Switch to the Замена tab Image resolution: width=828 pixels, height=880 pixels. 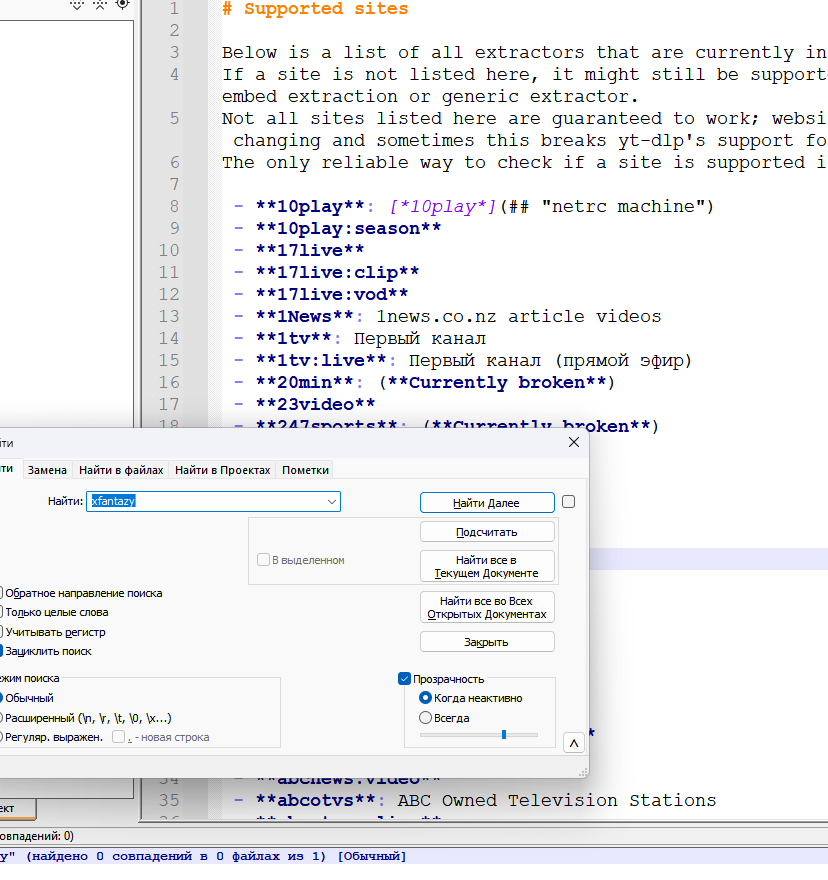(x=47, y=470)
